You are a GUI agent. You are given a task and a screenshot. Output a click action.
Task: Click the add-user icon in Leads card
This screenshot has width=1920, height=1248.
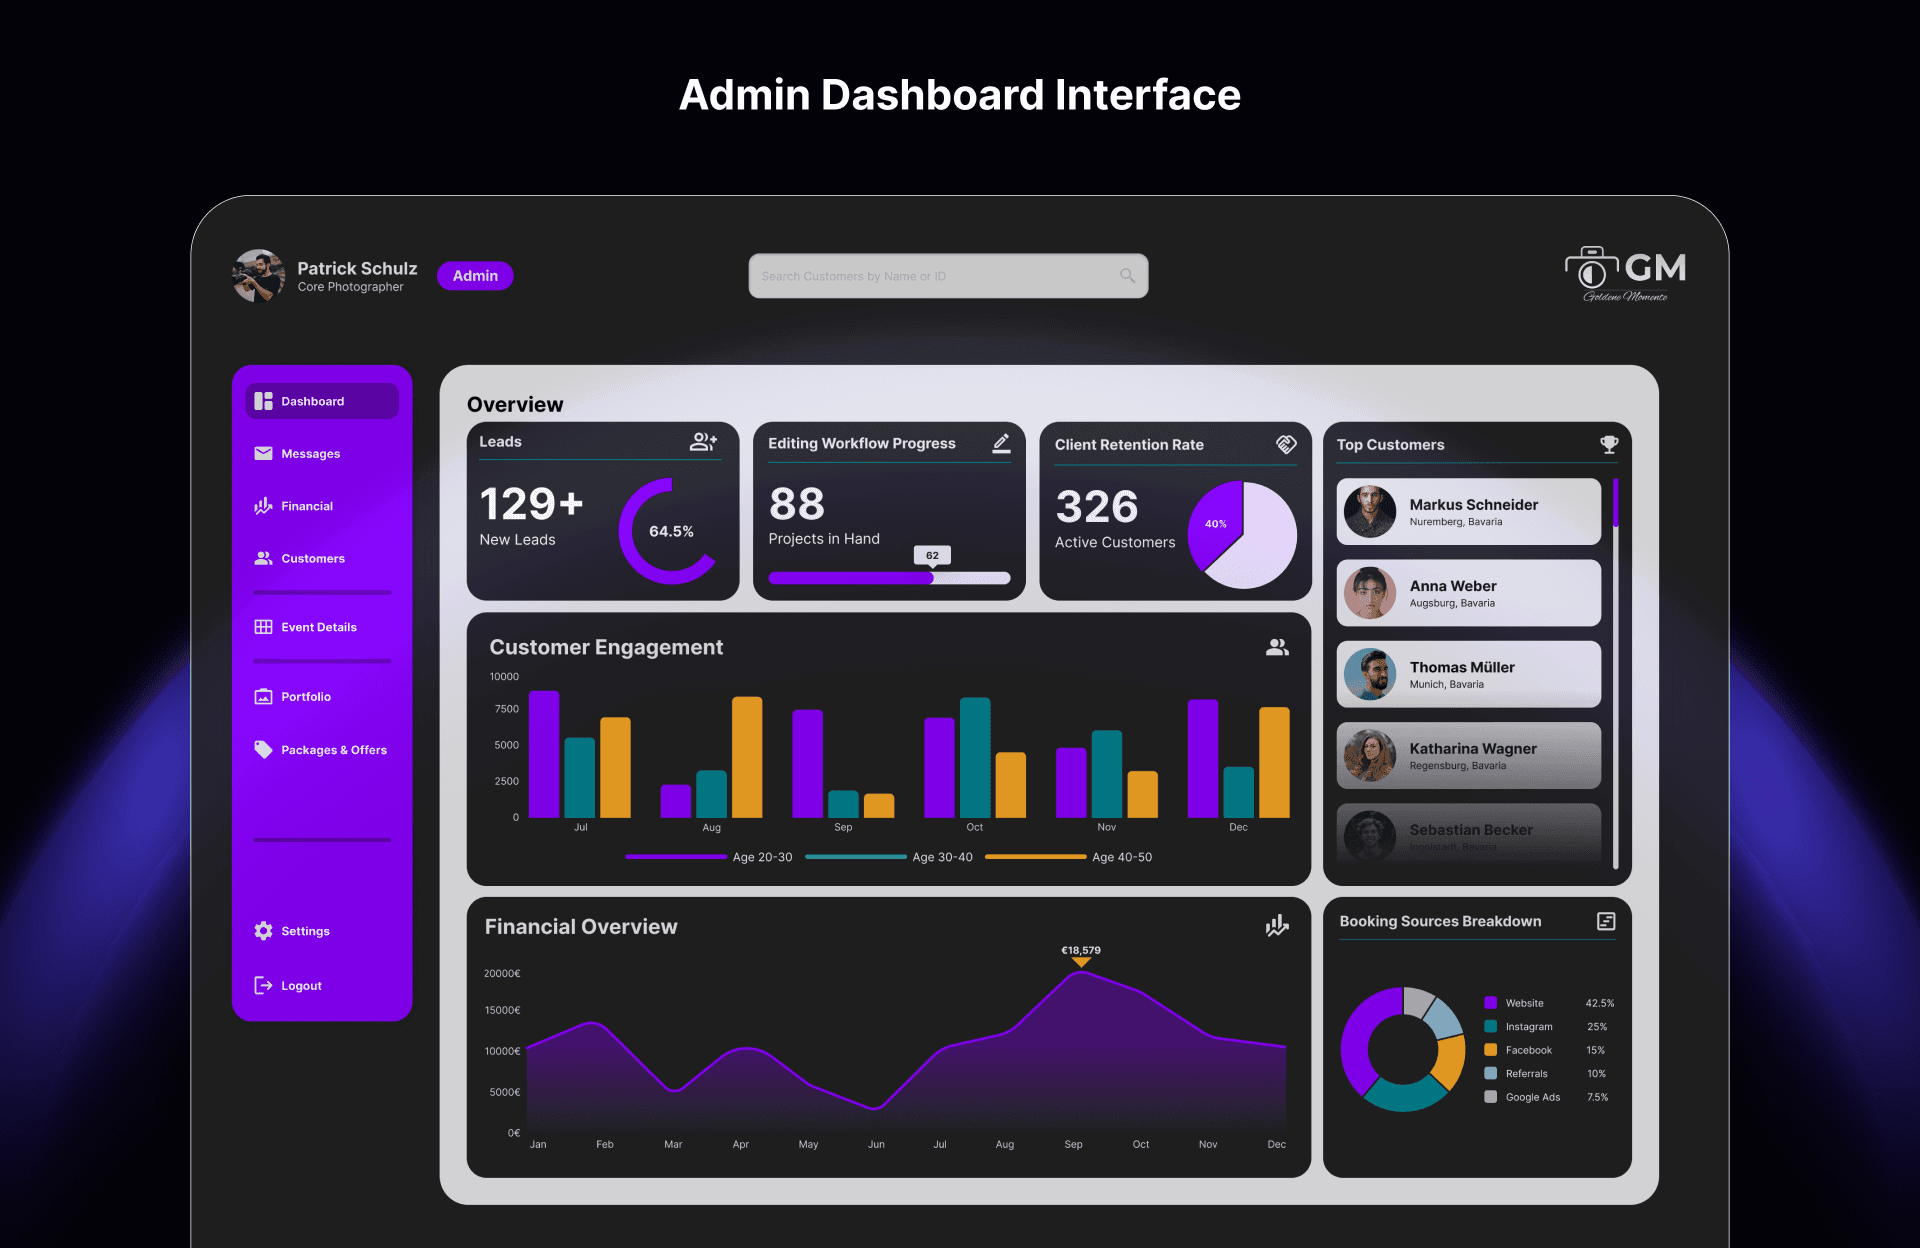click(x=703, y=442)
